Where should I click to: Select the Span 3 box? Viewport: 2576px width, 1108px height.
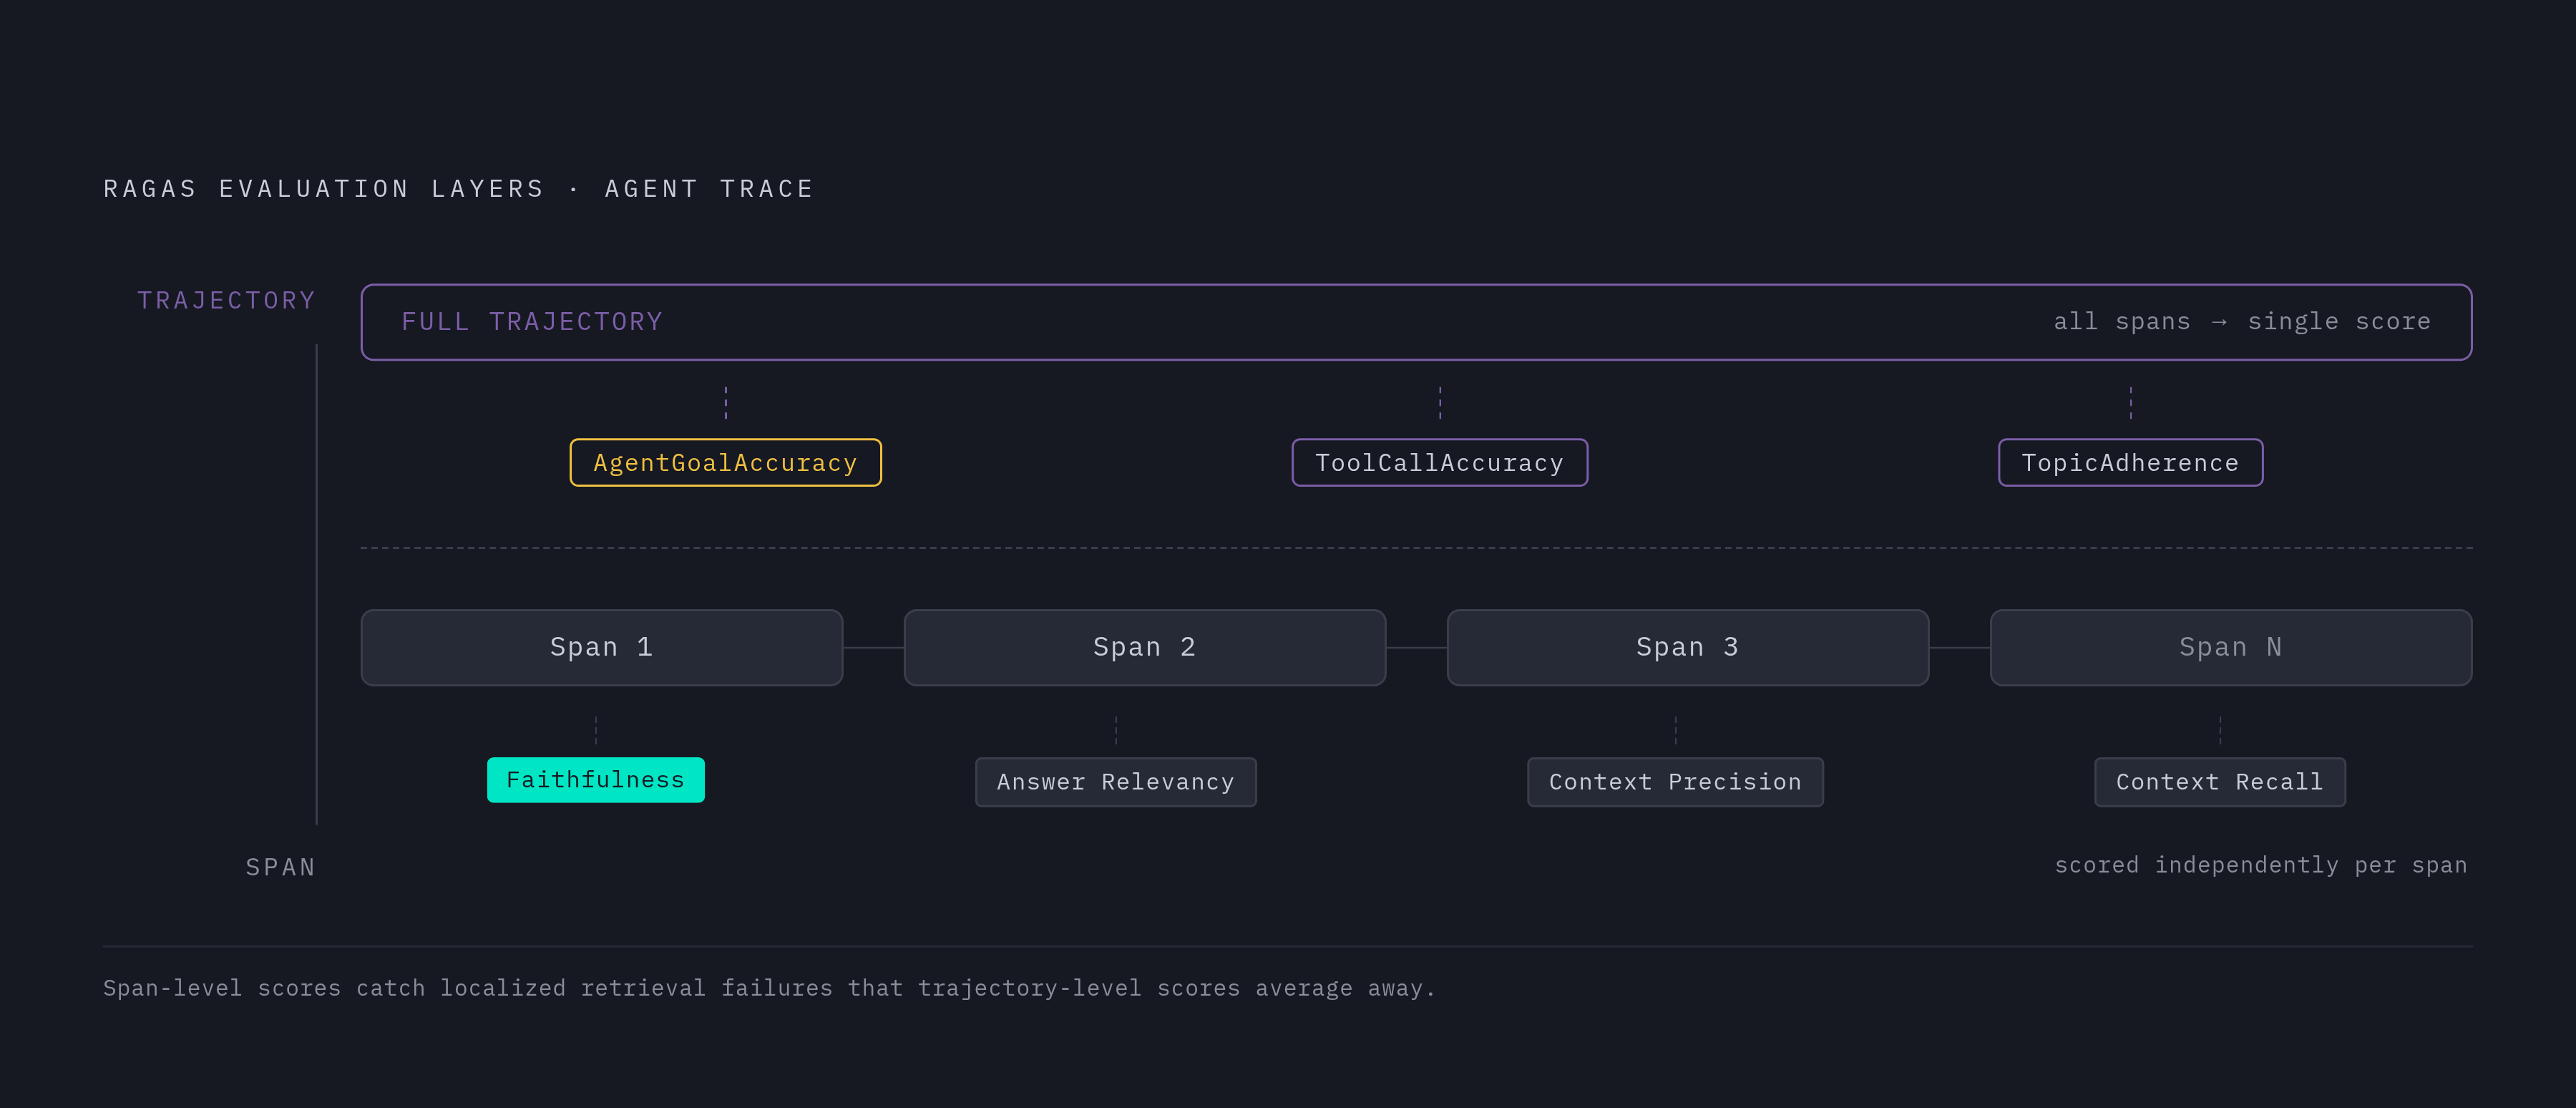tap(1687, 647)
